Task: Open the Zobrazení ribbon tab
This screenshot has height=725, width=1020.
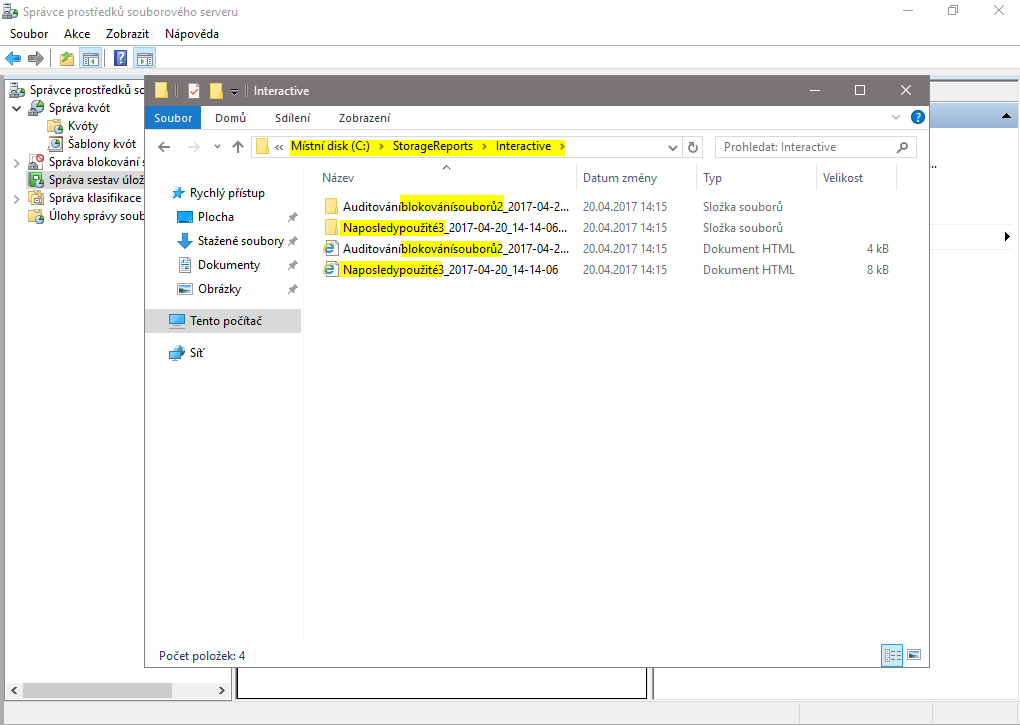Action: click(364, 118)
